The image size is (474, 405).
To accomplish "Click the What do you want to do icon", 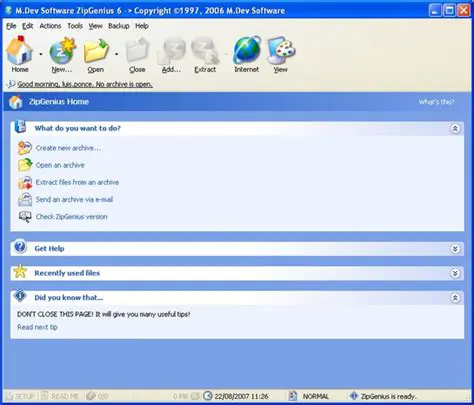I will point(20,127).
